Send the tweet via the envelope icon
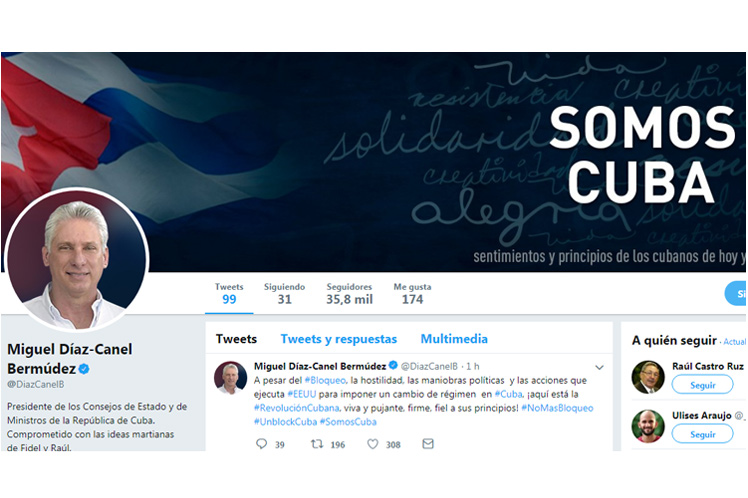 428,444
